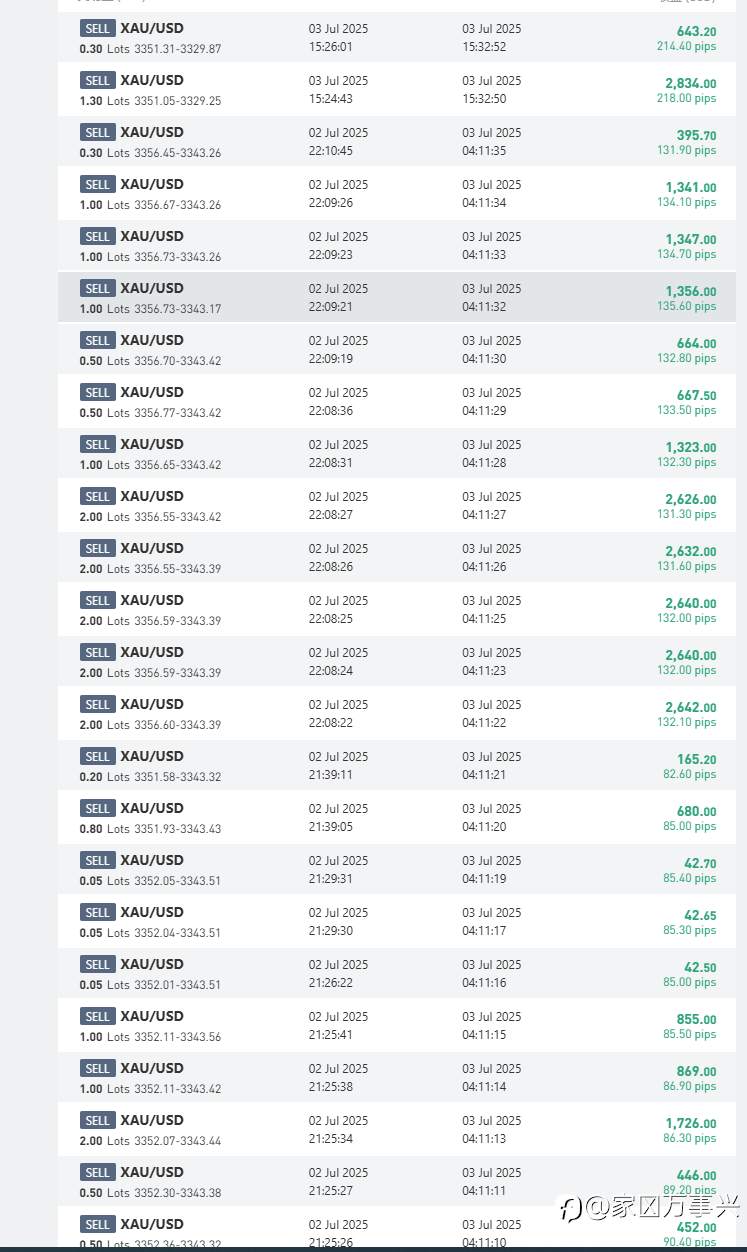Click SELL badge on 3352.30-3343.38 trade
Viewport: 747px width, 1252px height.
point(98,1172)
